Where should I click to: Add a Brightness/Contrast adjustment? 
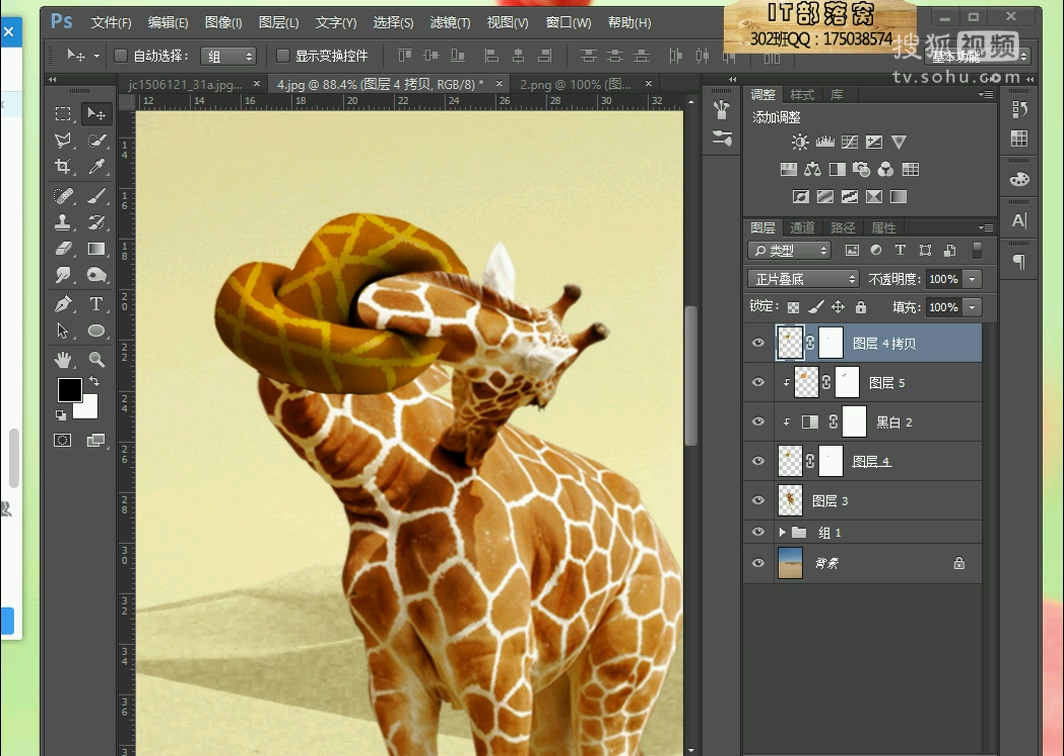799,143
